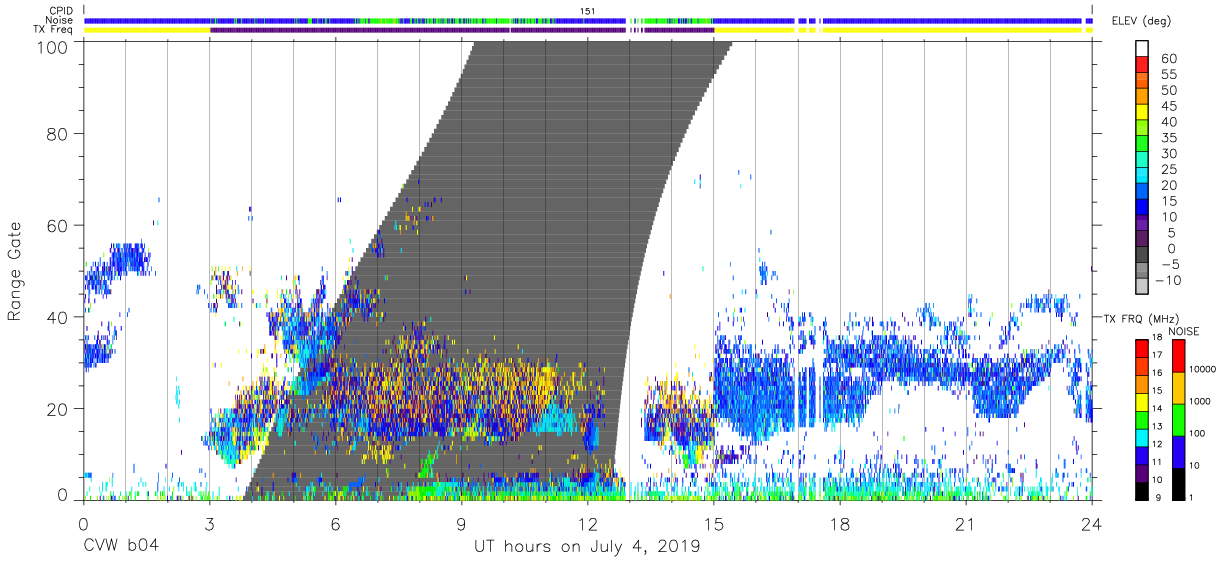Image resolution: width=1228 pixels, height=567 pixels.
Task: Click the "15" tick label on the UT hours axis
Action: click(714, 524)
